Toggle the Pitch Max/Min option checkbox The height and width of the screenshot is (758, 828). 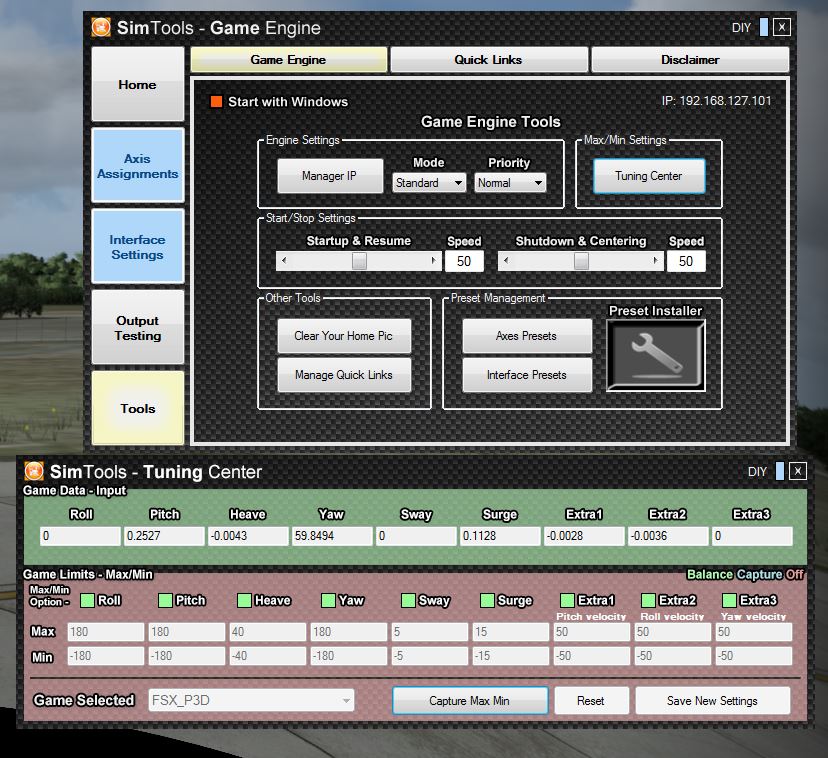click(x=165, y=600)
